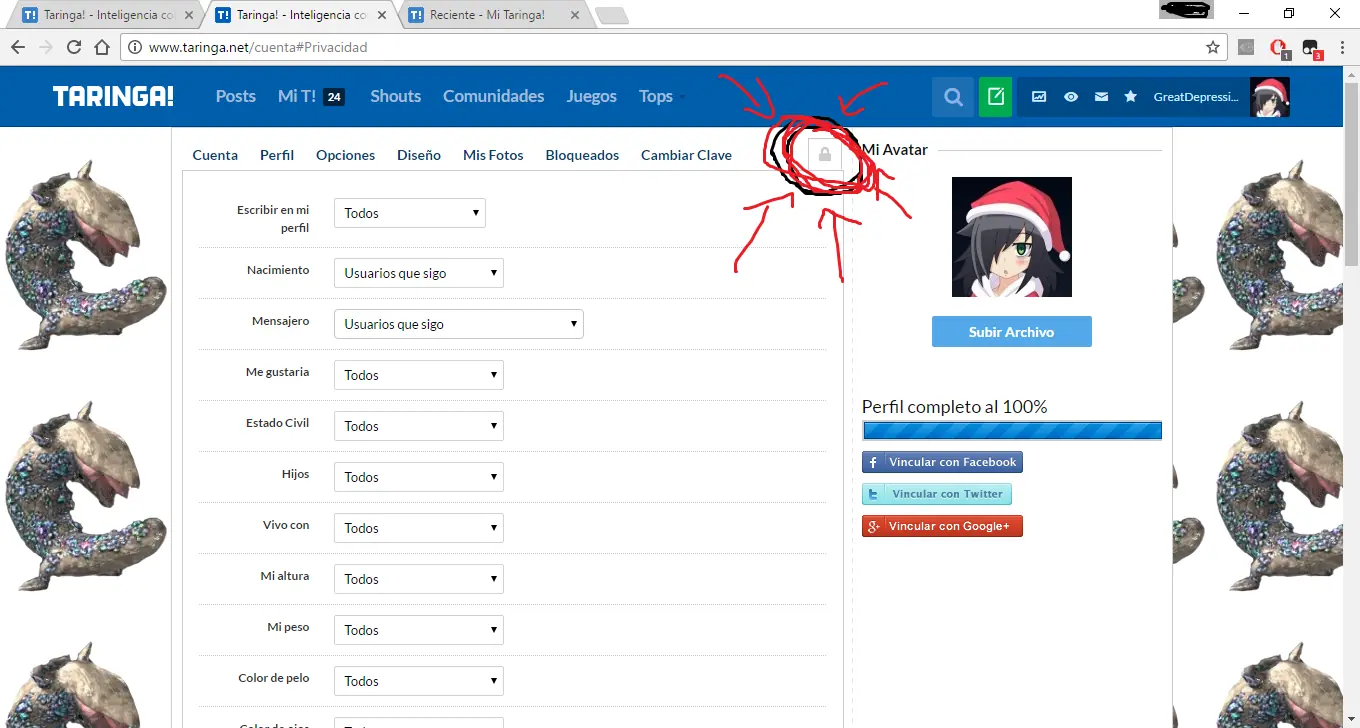Go back to the previous page
This screenshot has width=1360, height=728.
(x=18, y=47)
